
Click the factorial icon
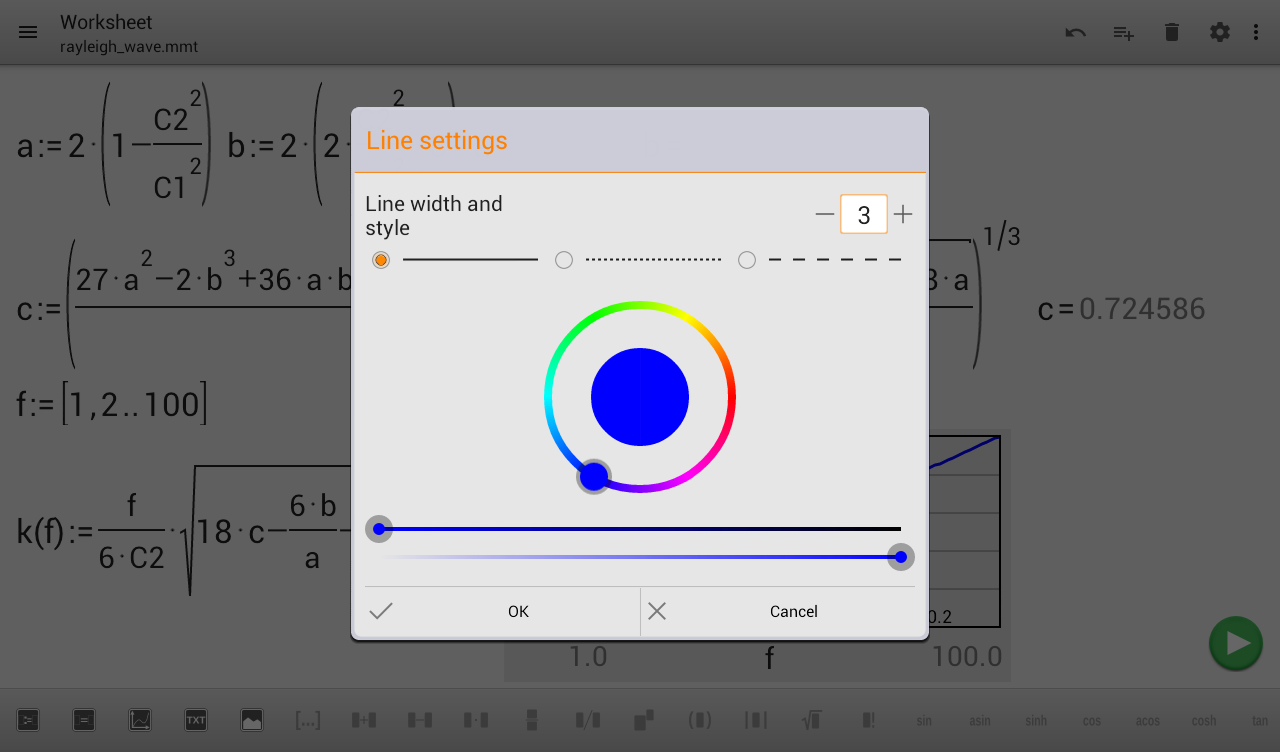point(868,720)
